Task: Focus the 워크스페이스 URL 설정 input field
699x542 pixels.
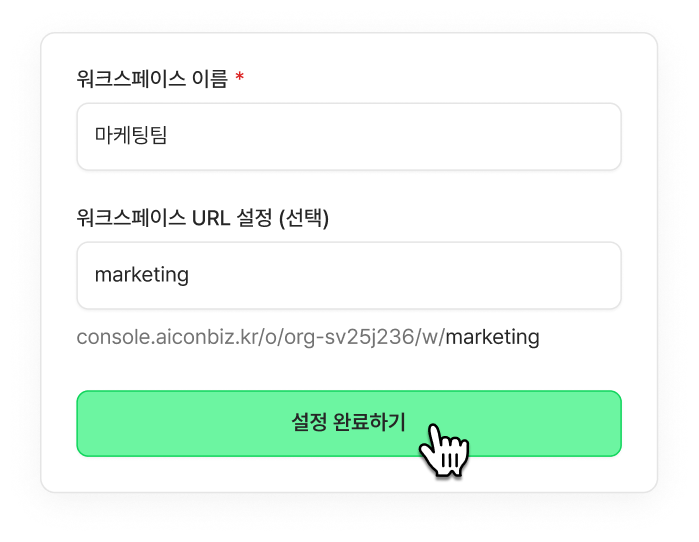Action: tap(349, 275)
